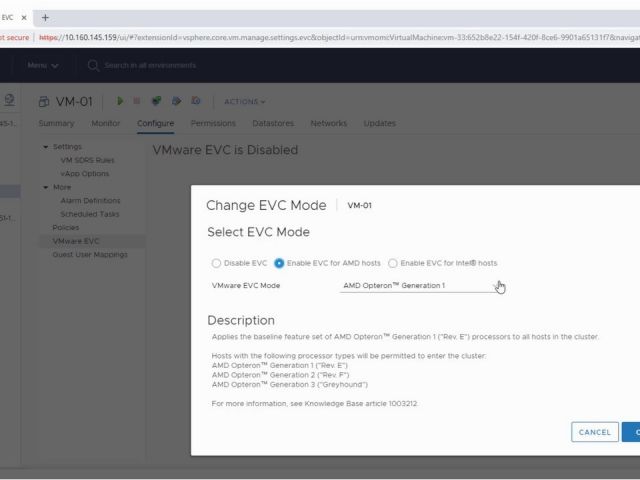Click the red Power Off icon
Screen dimensions: 640x480
point(139,101)
